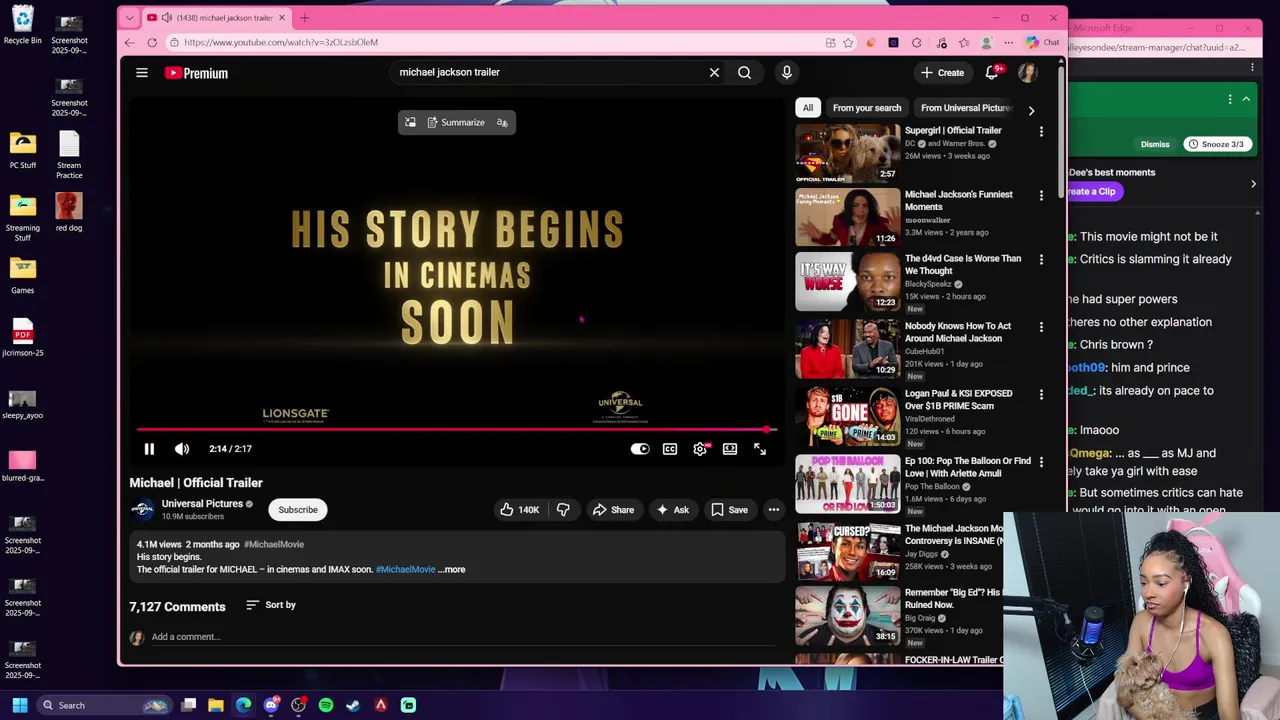The image size is (1280, 720).
Task: Open Pop The Balloon Ep 100 video
Action: pos(848,484)
